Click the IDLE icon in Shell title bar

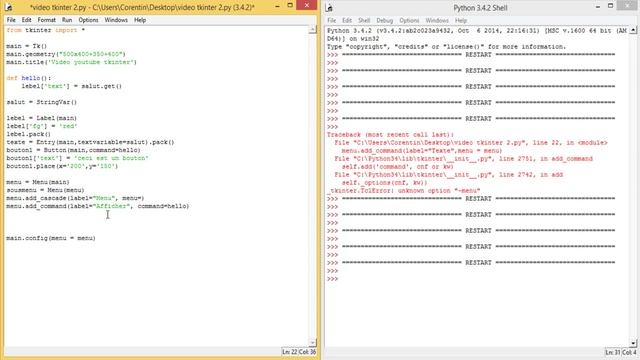pyautogui.click(x=329, y=7)
